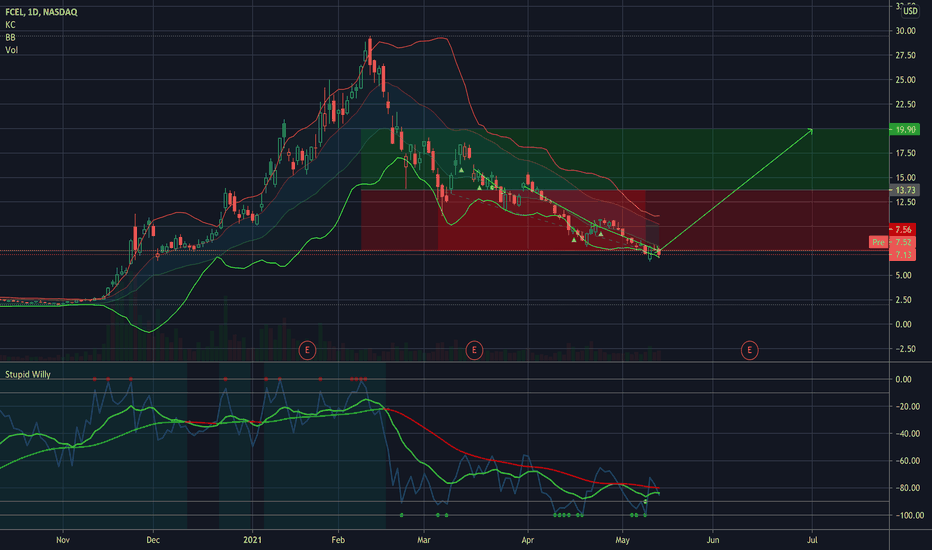Click the Nov label on time axis
932x550 pixels.
pyautogui.click(x=63, y=540)
